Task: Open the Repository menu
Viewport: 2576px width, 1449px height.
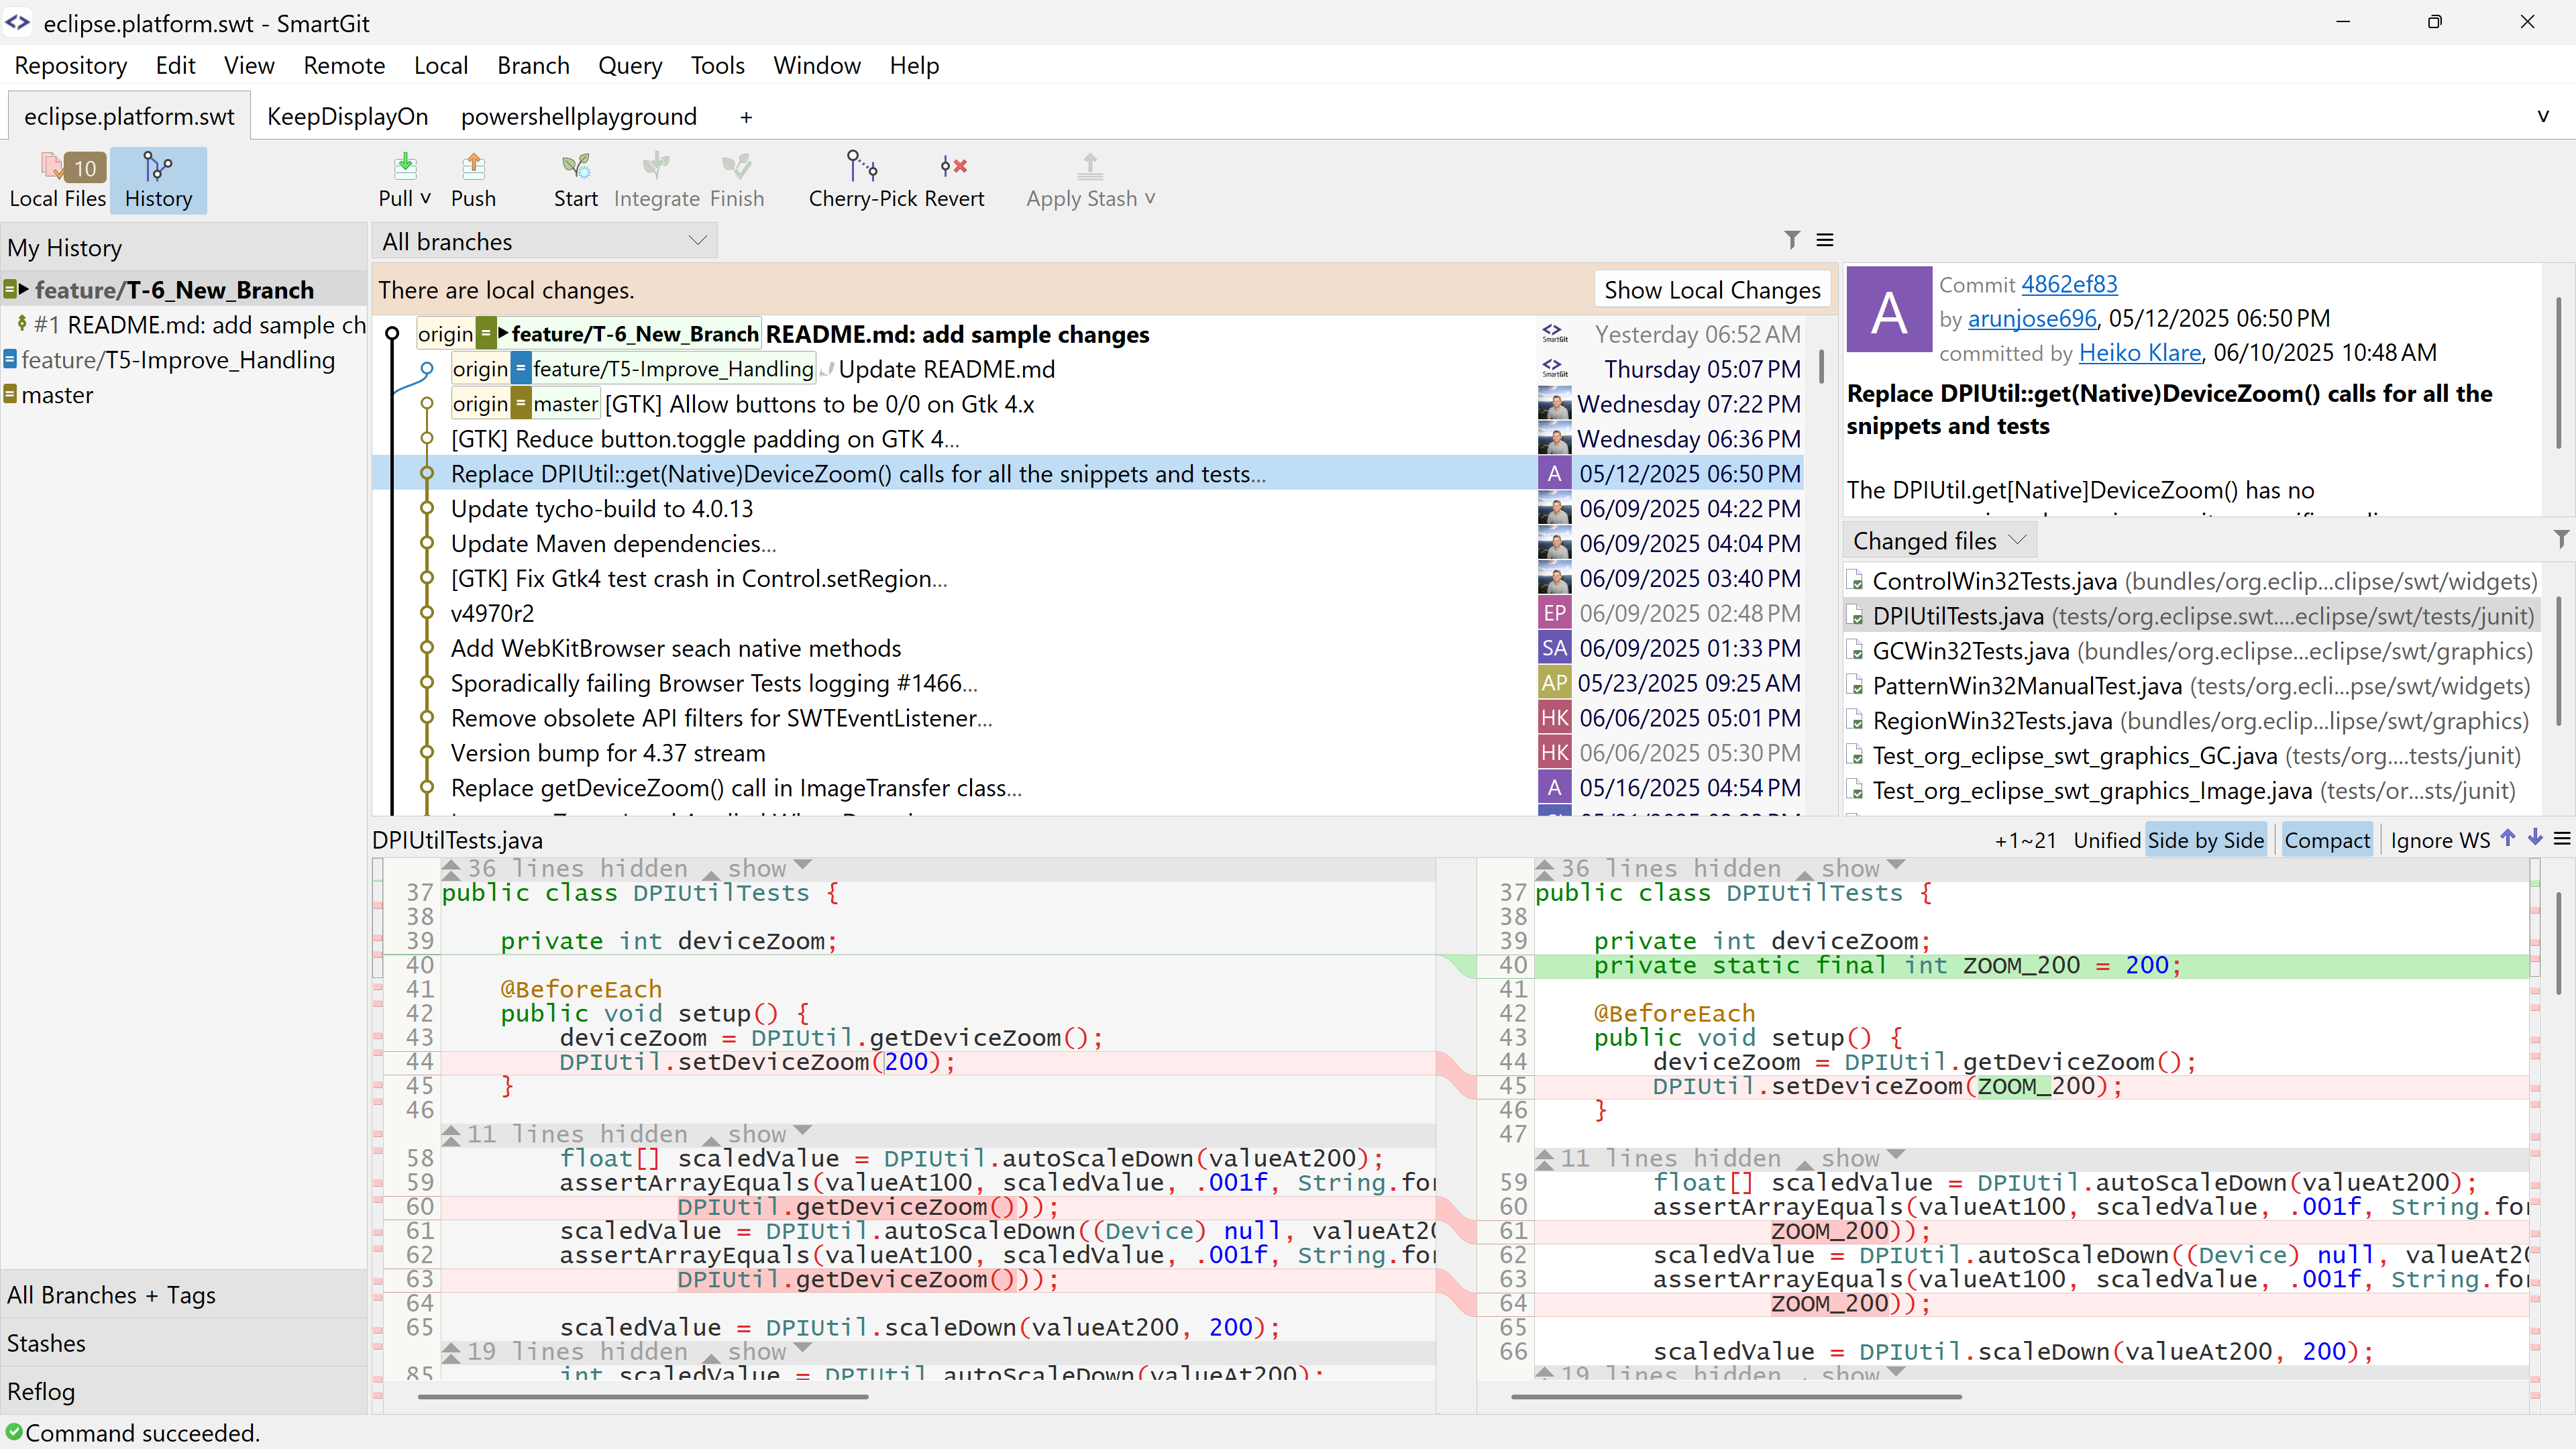Action: pyautogui.click(x=71, y=66)
